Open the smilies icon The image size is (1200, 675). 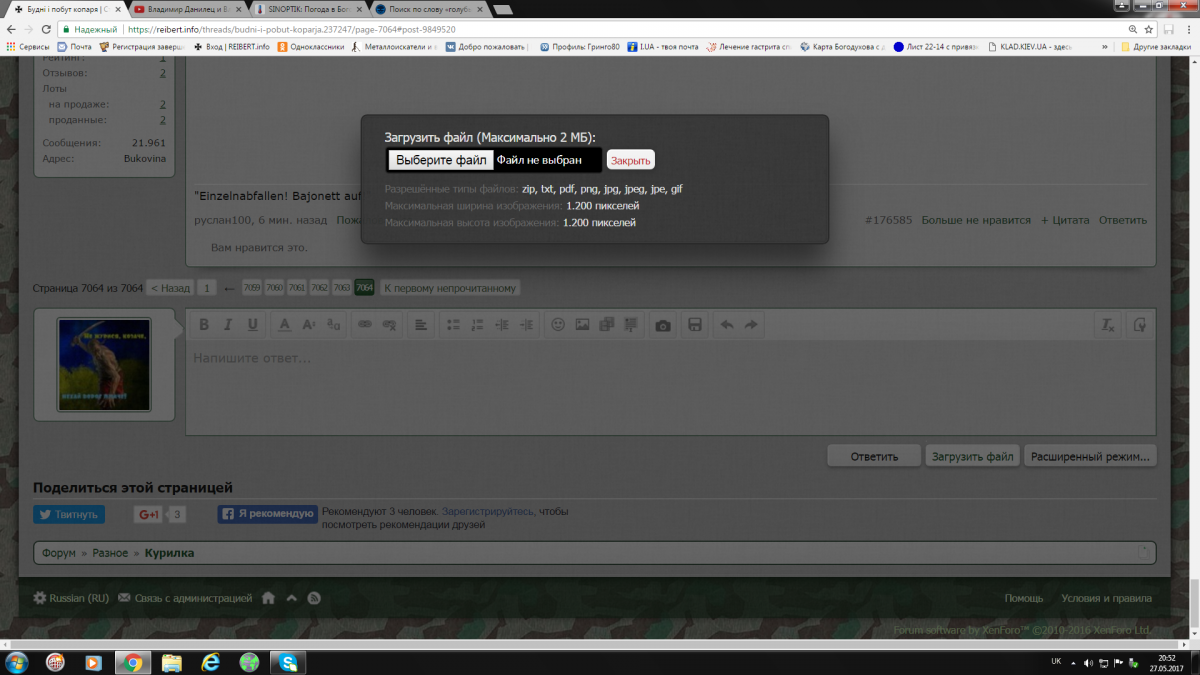click(558, 325)
